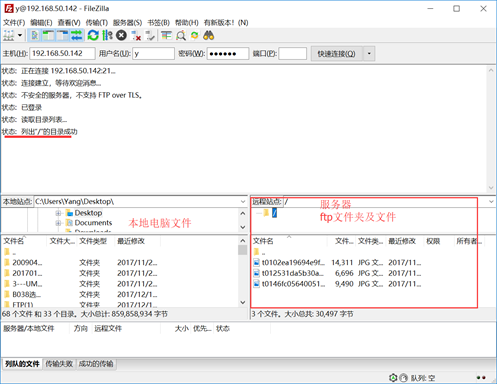The width and height of the screenshot is (497, 384).
Task: Select root folder in remote tree
Action: click(274, 213)
